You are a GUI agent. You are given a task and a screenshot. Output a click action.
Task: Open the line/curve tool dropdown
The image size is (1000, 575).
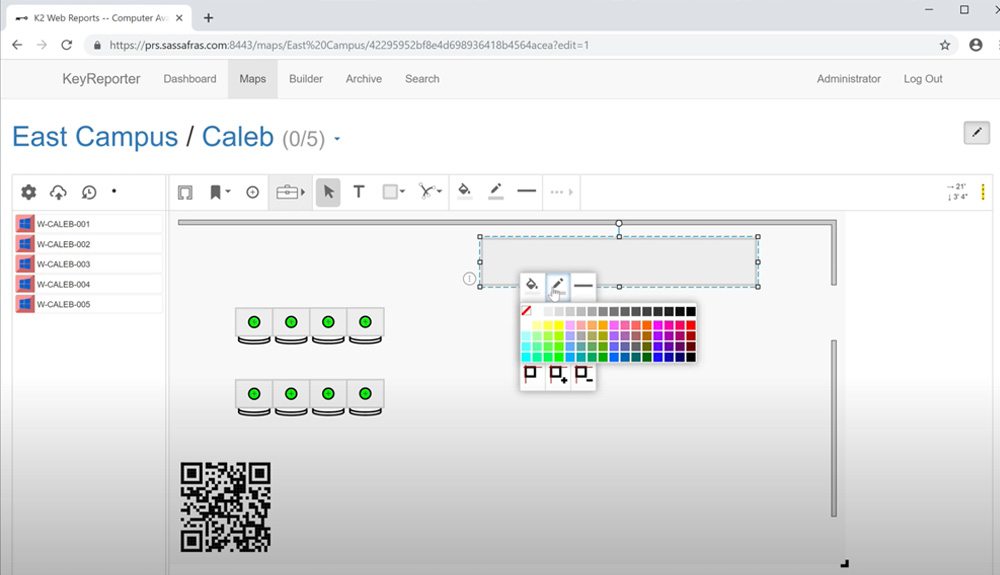[x=430, y=191]
